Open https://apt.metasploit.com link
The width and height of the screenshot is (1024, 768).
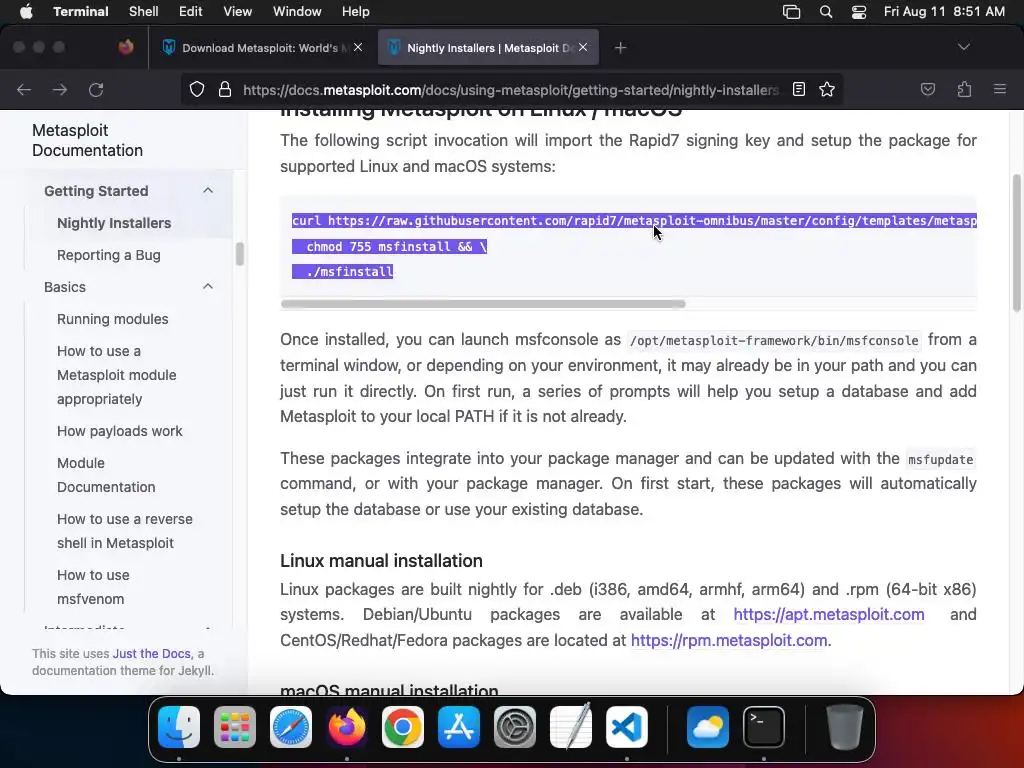[829, 615]
